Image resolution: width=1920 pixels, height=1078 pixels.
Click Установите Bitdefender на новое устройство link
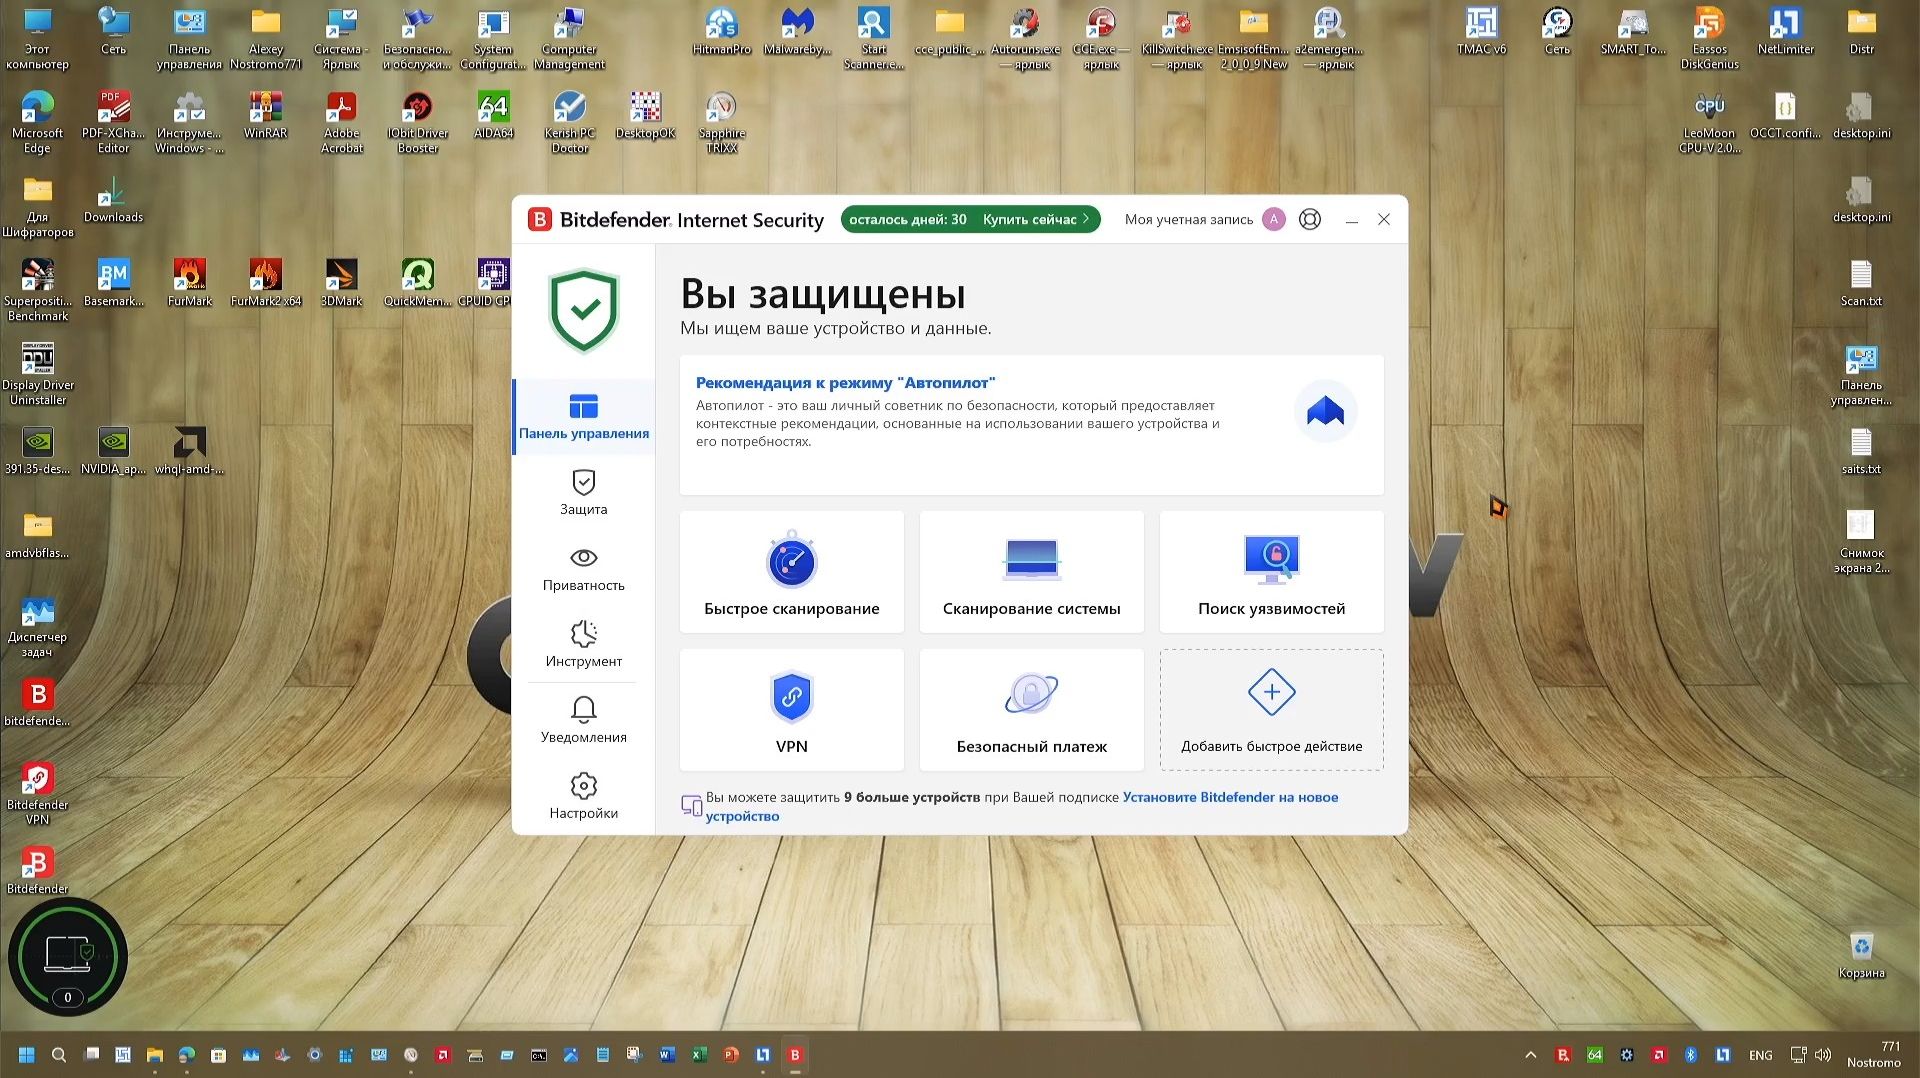tap(1022, 806)
